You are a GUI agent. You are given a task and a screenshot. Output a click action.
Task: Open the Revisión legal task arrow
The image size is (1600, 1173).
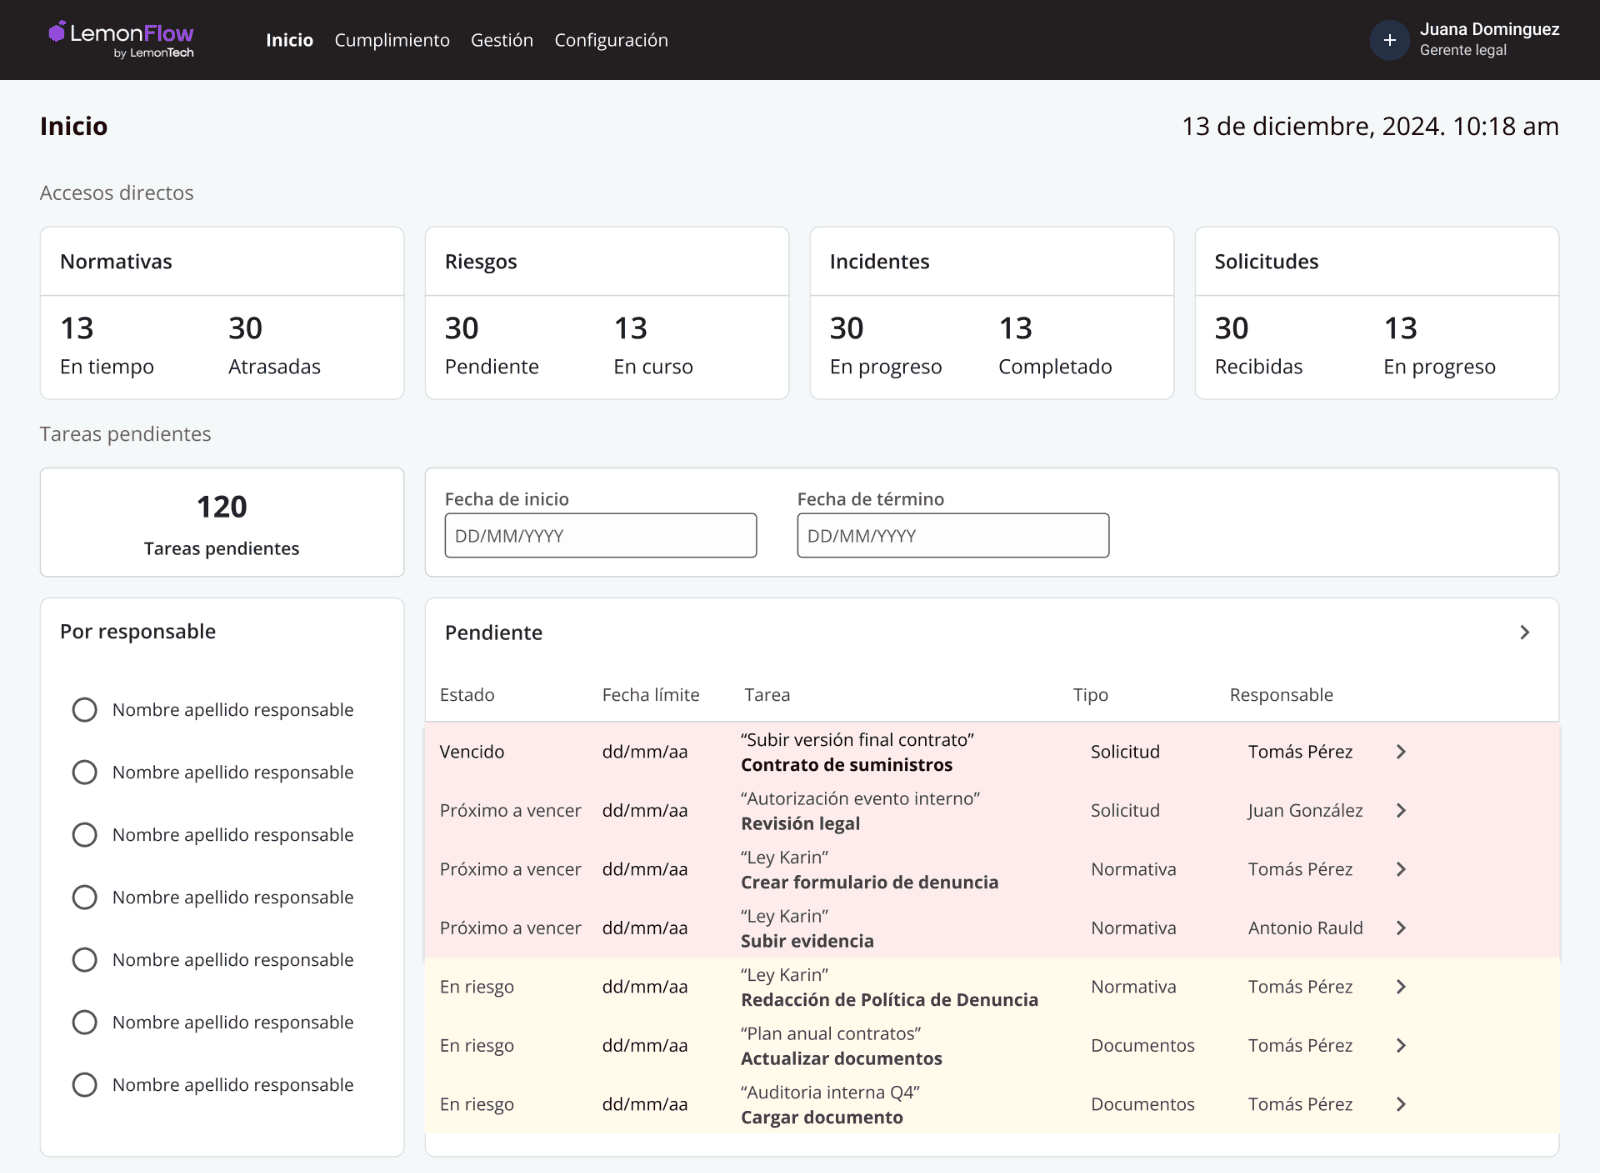[x=1401, y=811]
